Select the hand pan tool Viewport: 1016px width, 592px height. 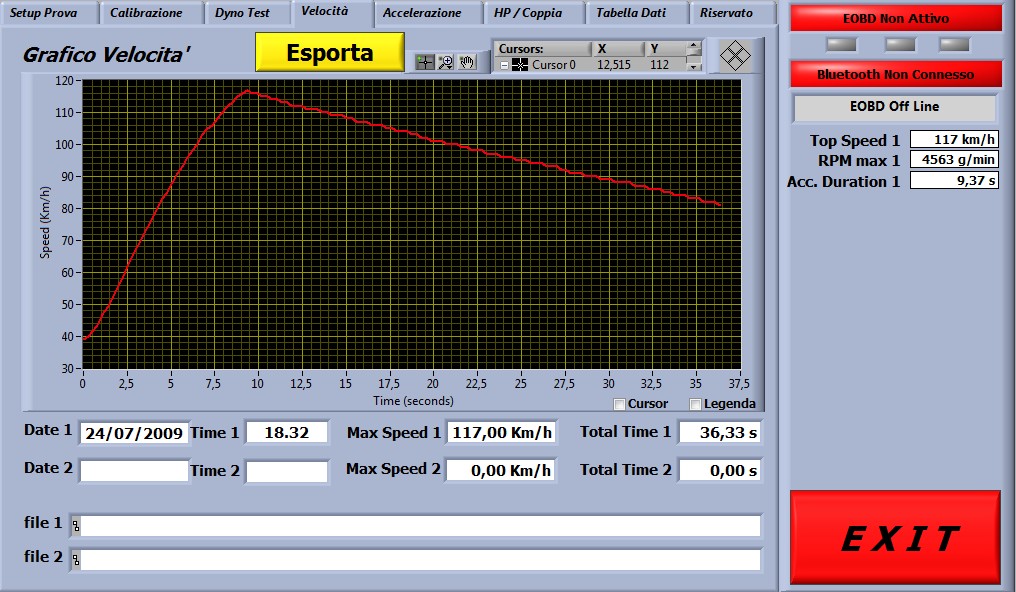click(x=466, y=62)
